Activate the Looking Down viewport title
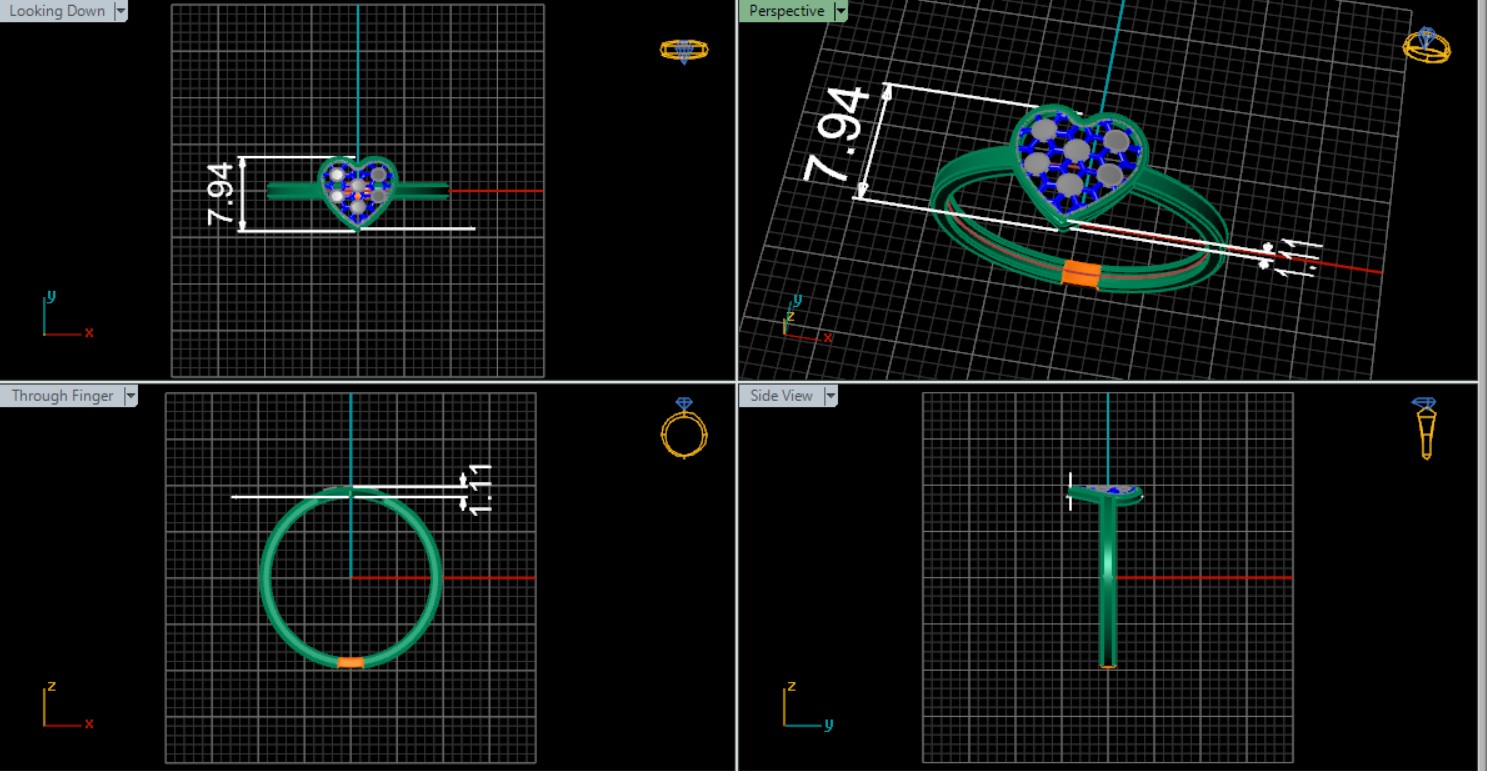1487x771 pixels. (56, 11)
